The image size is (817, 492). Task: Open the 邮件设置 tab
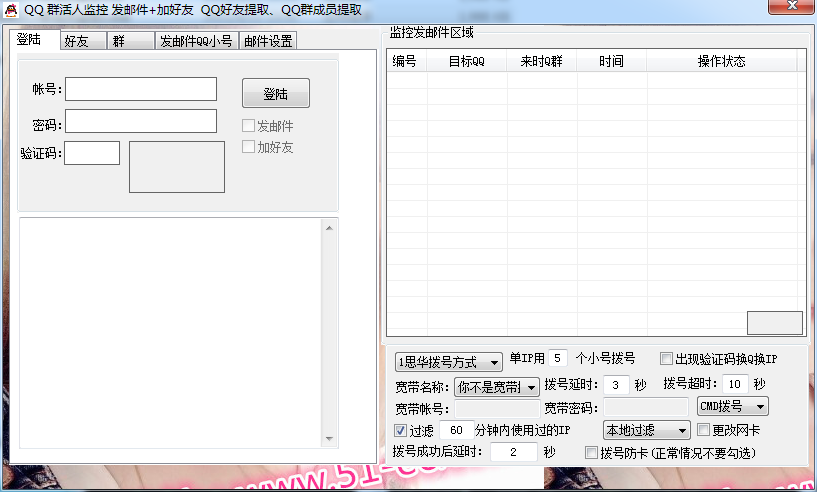[268, 41]
